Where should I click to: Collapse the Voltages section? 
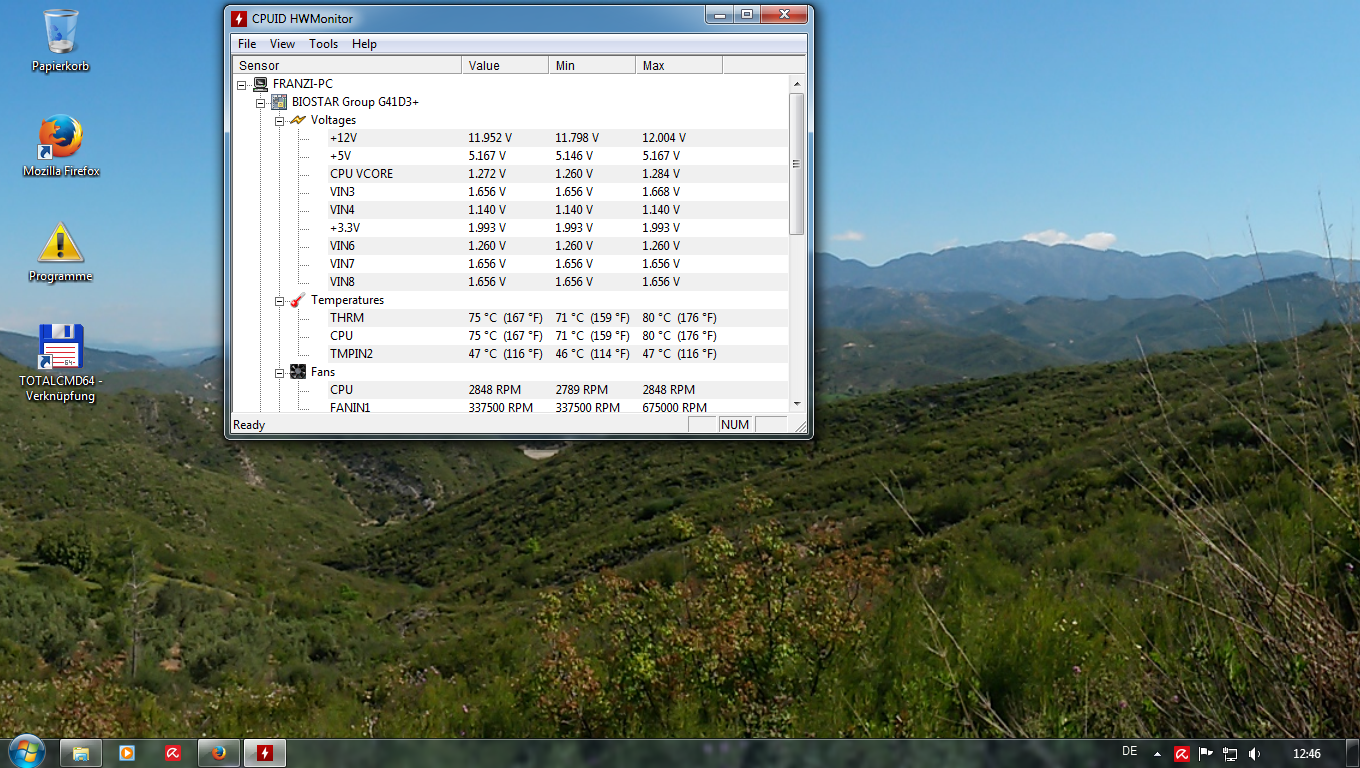point(280,121)
